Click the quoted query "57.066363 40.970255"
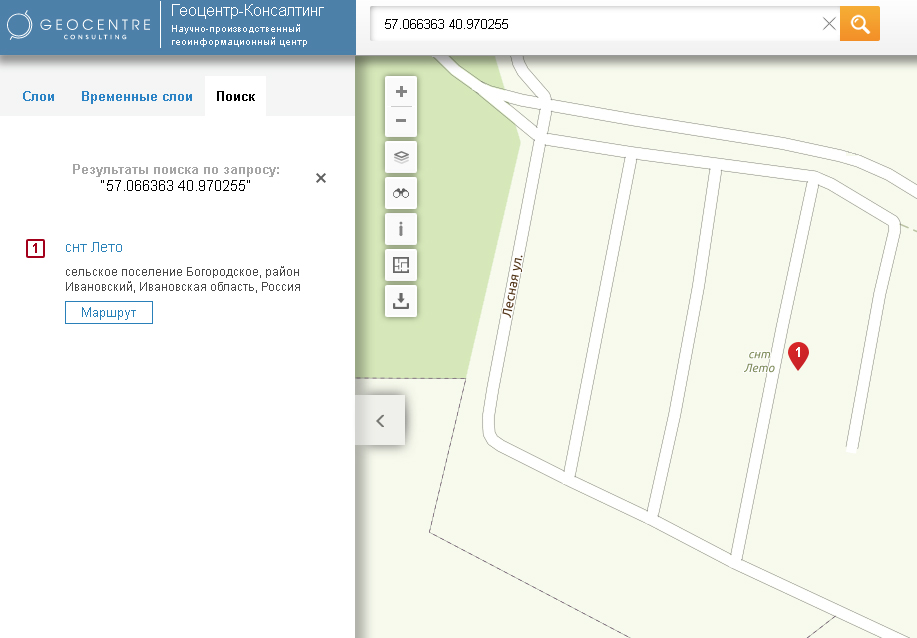917x638 pixels. pyautogui.click(x=175, y=186)
